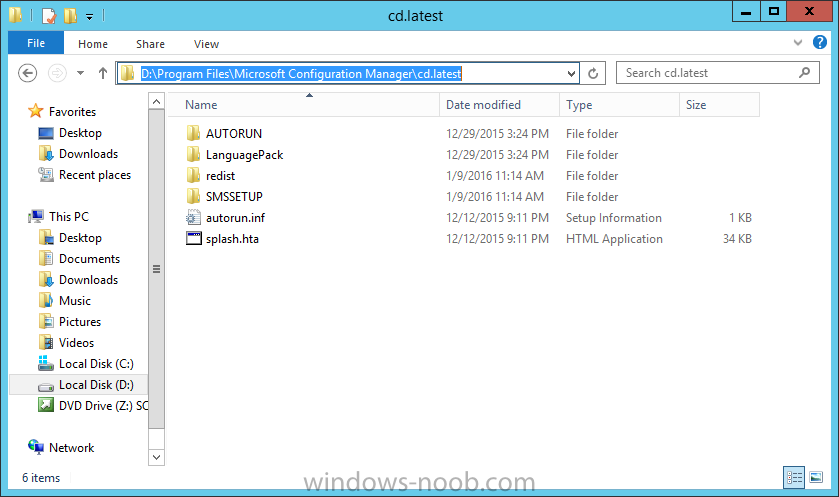Screen dimensions: 839x497
Task: Click the autorun.inf file name
Action: click(235, 218)
